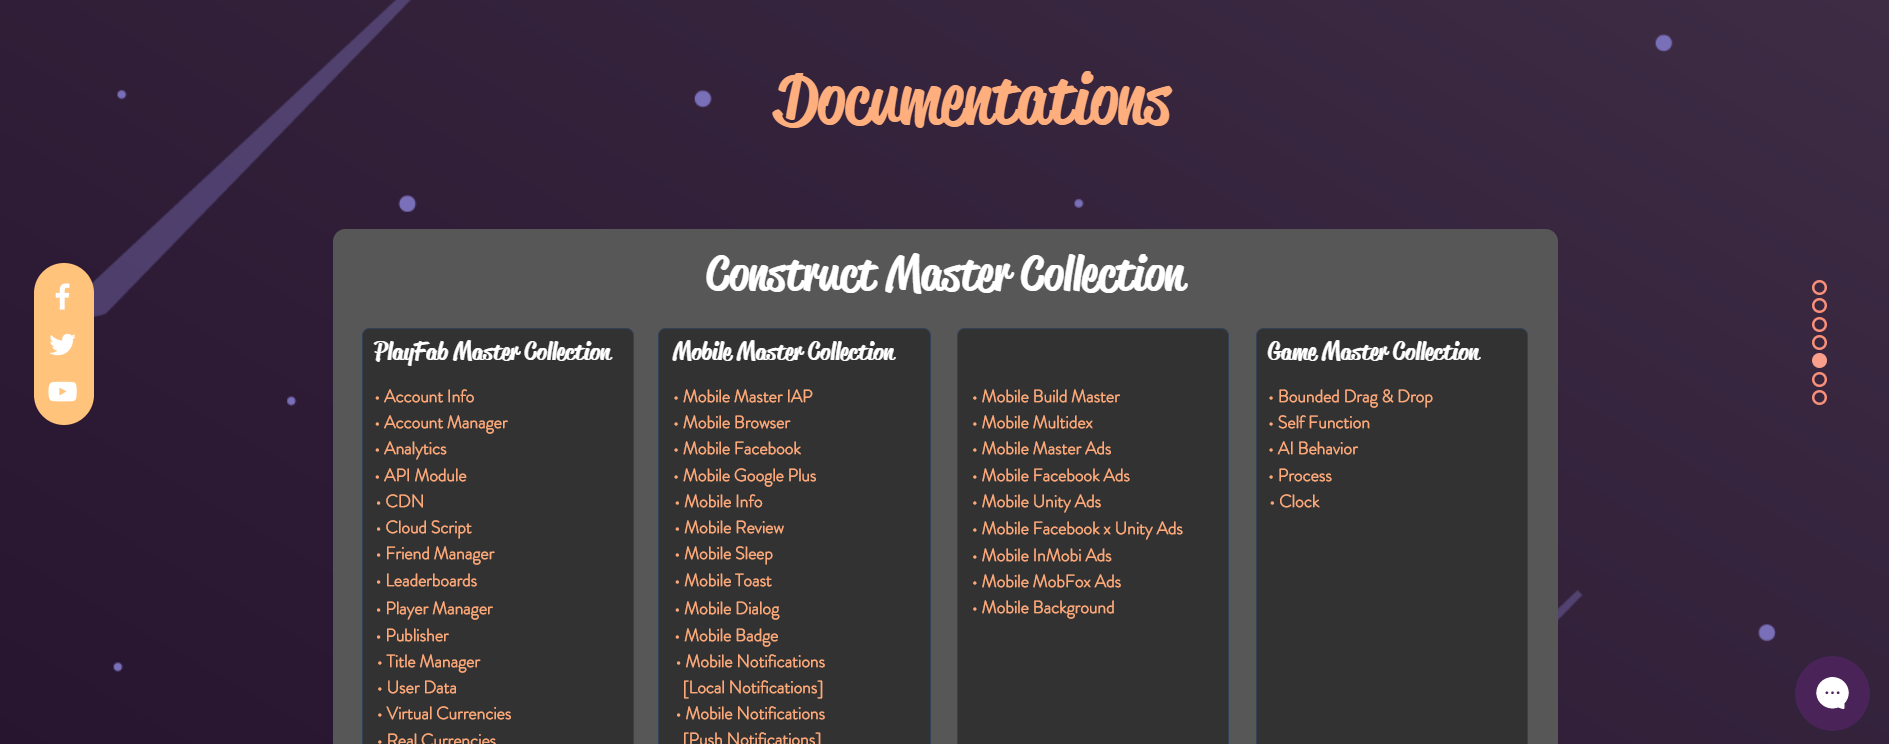Viewport: 1889px width, 744px height.
Task: Open Mobile Sleep documentation
Action: pos(728,554)
